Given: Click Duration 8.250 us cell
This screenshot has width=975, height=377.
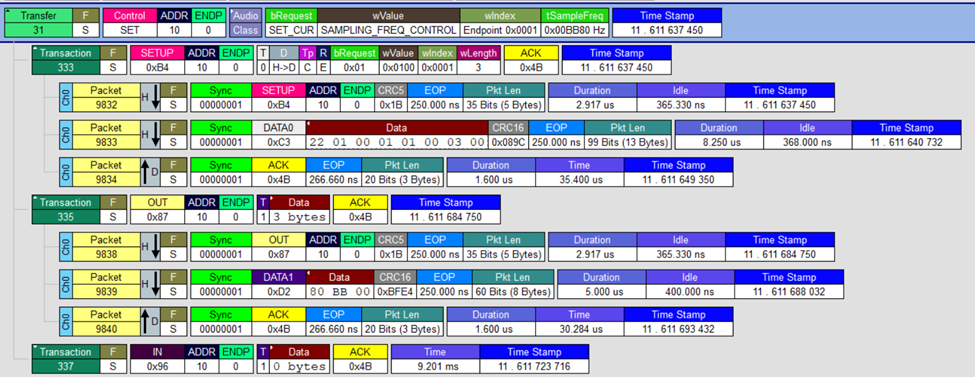Looking at the screenshot, I should pos(719,135).
